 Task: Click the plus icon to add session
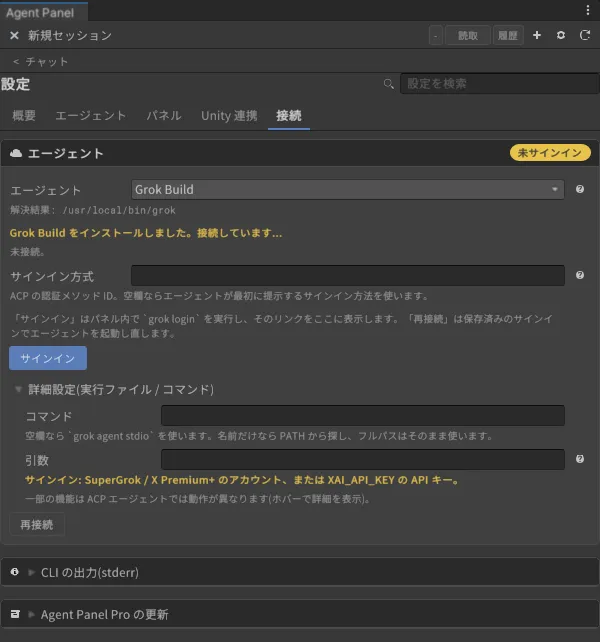[537, 35]
